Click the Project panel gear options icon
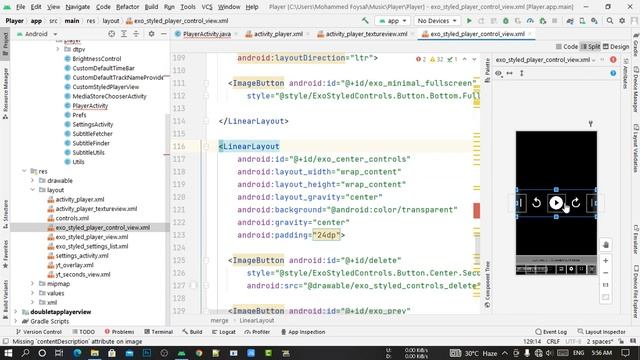640x360 pixels. 151,34
